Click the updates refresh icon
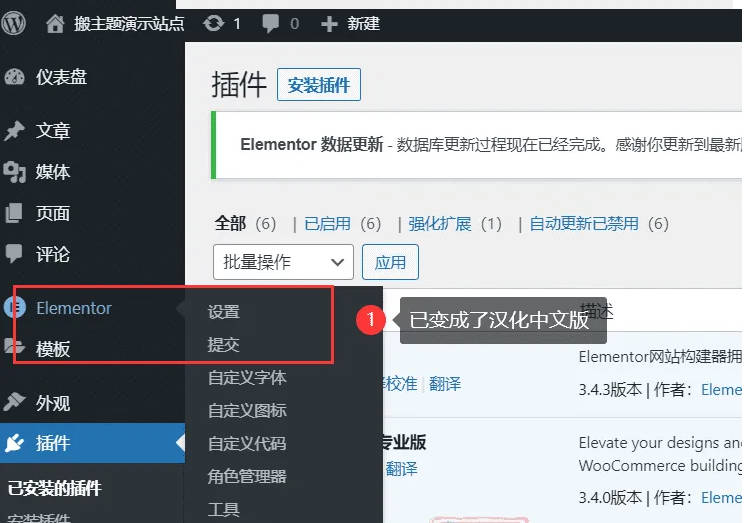This screenshot has height=523, width=744. click(x=214, y=23)
